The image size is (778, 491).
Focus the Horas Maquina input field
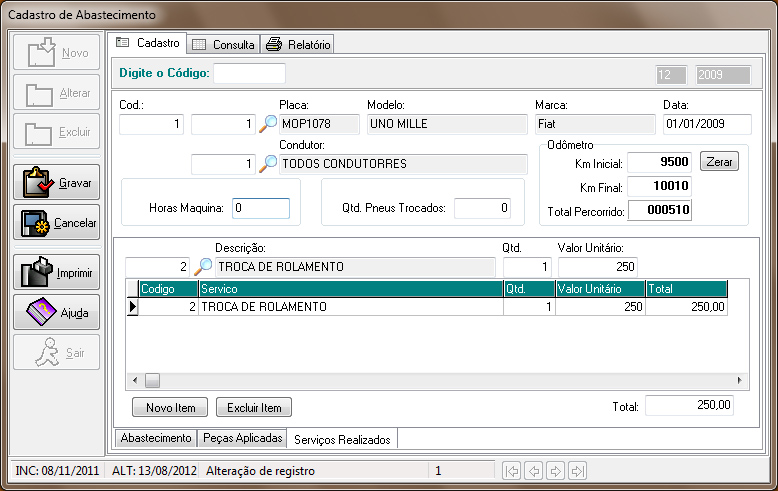pyautogui.click(x=260, y=208)
